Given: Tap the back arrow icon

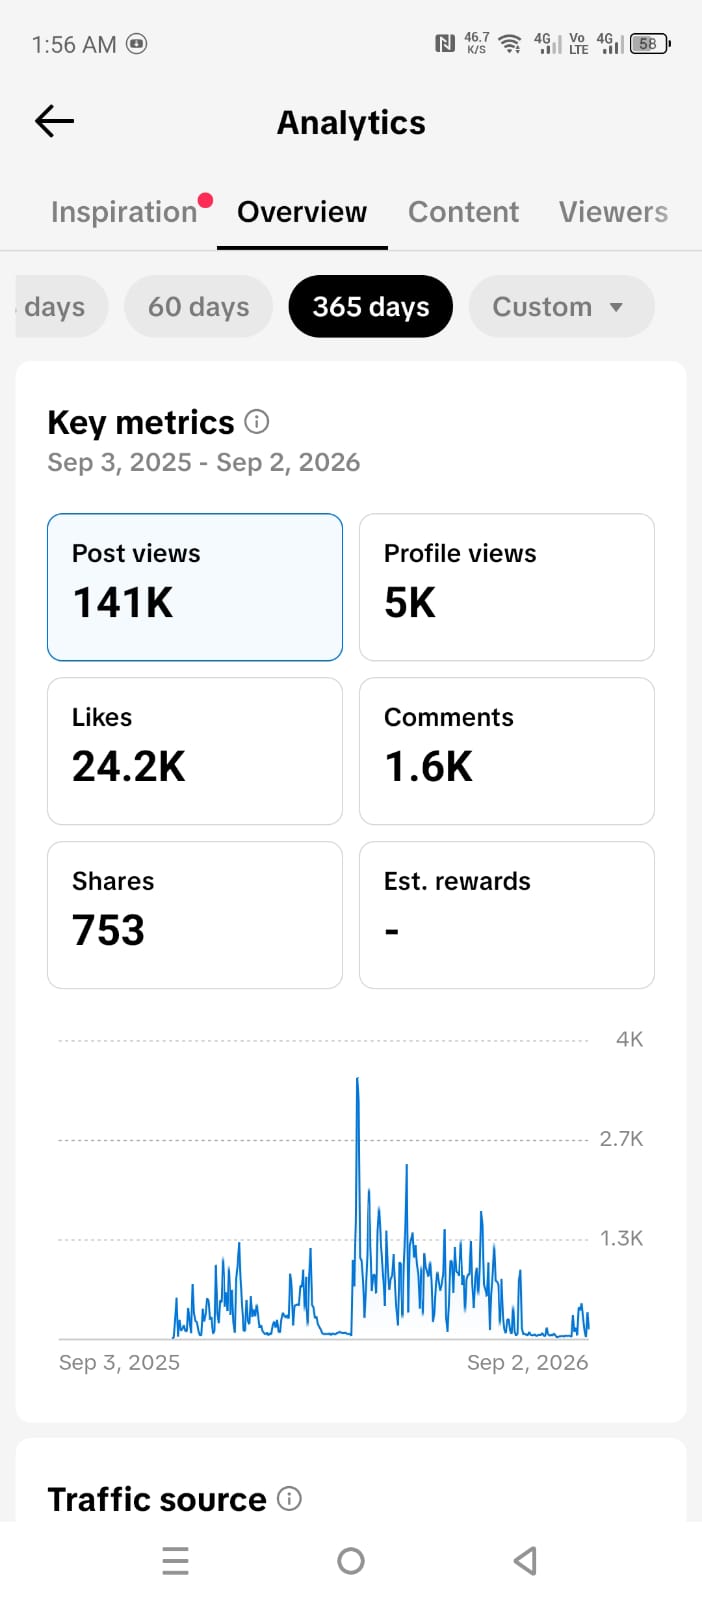Looking at the screenshot, I should pyautogui.click(x=55, y=121).
